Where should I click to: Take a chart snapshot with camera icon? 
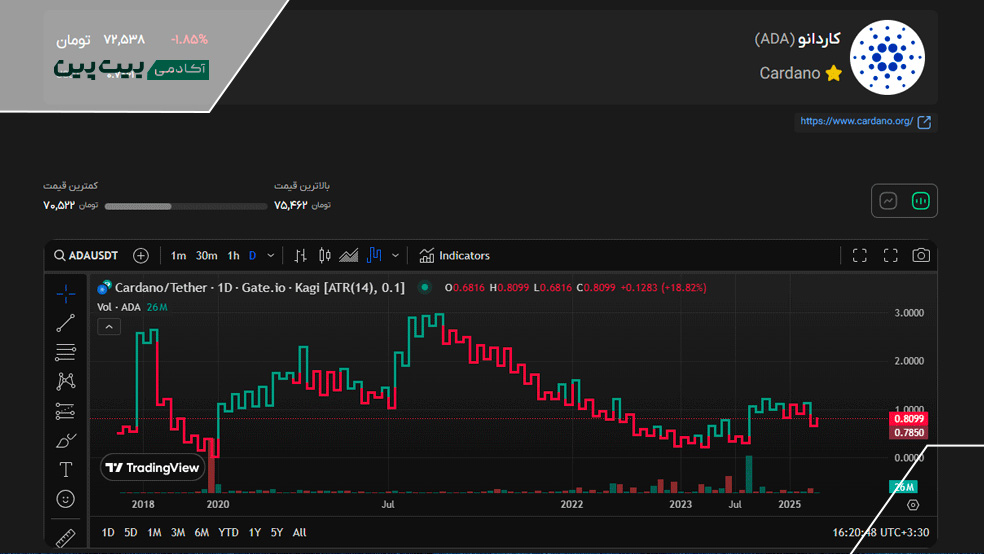tap(921, 255)
